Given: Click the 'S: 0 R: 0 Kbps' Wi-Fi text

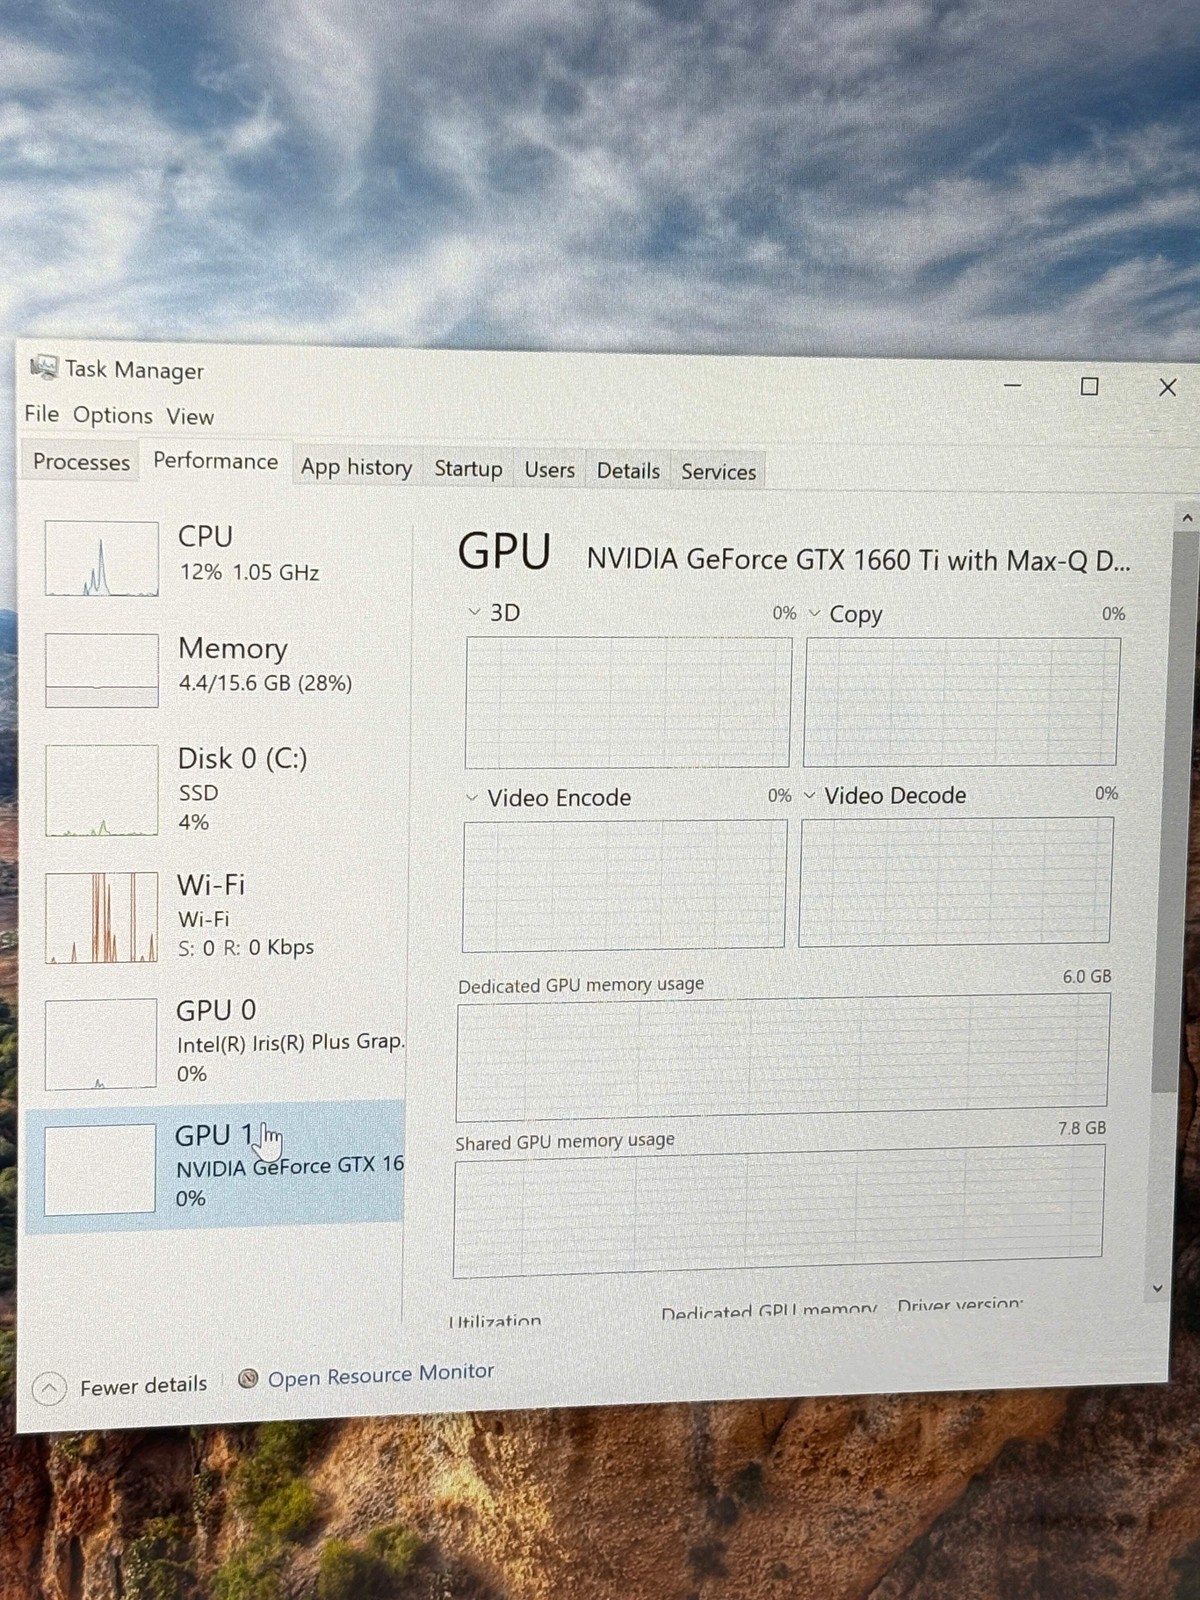Looking at the screenshot, I should (x=245, y=947).
